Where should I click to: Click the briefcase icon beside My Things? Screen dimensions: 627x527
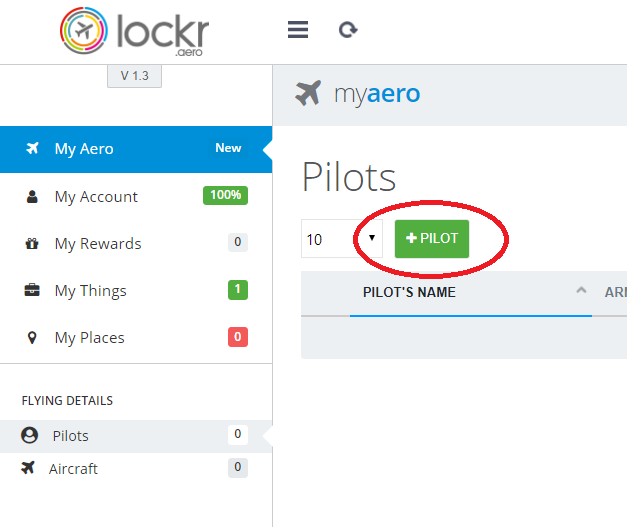click(32, 290)
